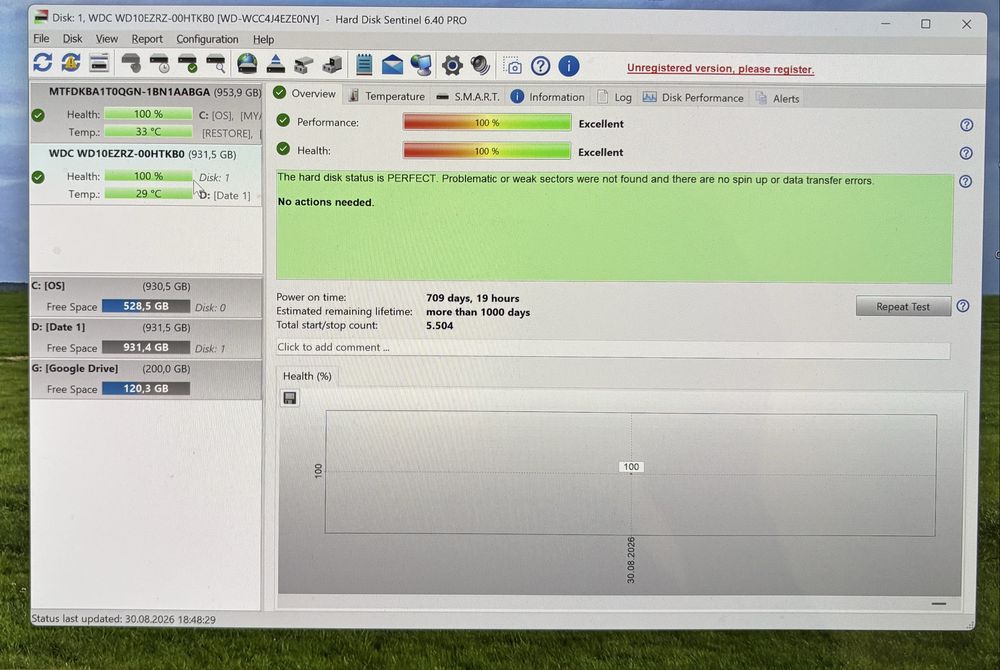Click the disk with gray blocks icon

(x=332, y=64)
